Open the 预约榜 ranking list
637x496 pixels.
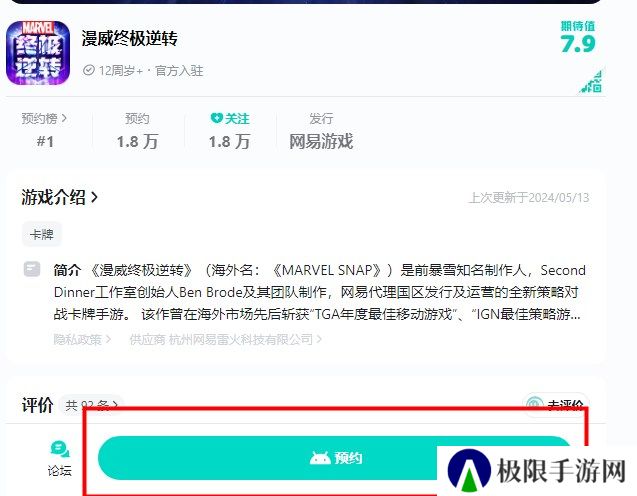point(44,119)
